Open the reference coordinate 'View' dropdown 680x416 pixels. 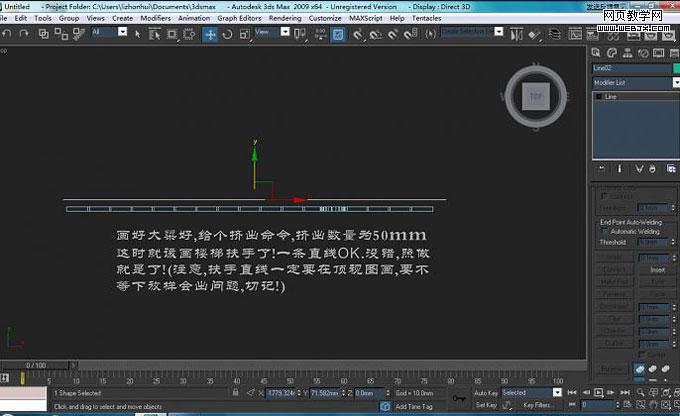285,32
